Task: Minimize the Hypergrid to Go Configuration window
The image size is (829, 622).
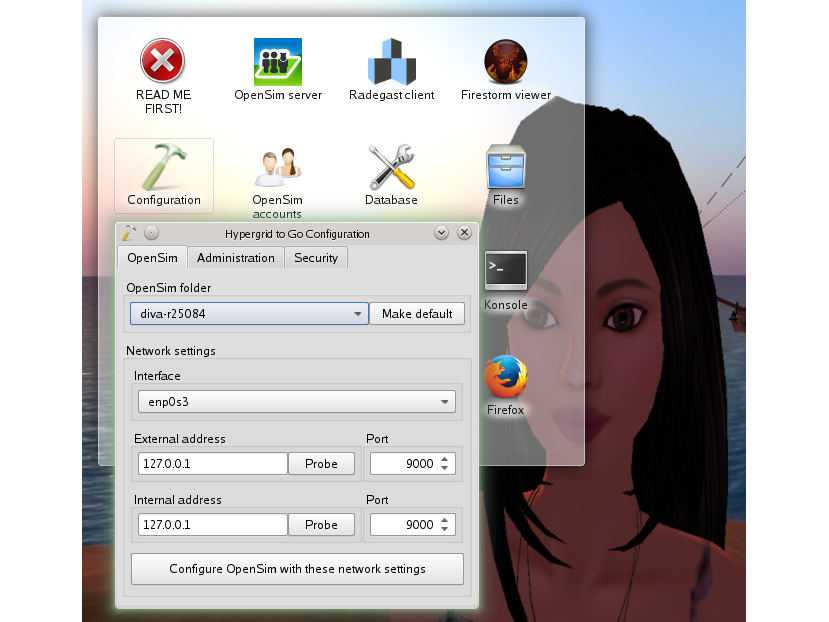Action: click(441, 233)
